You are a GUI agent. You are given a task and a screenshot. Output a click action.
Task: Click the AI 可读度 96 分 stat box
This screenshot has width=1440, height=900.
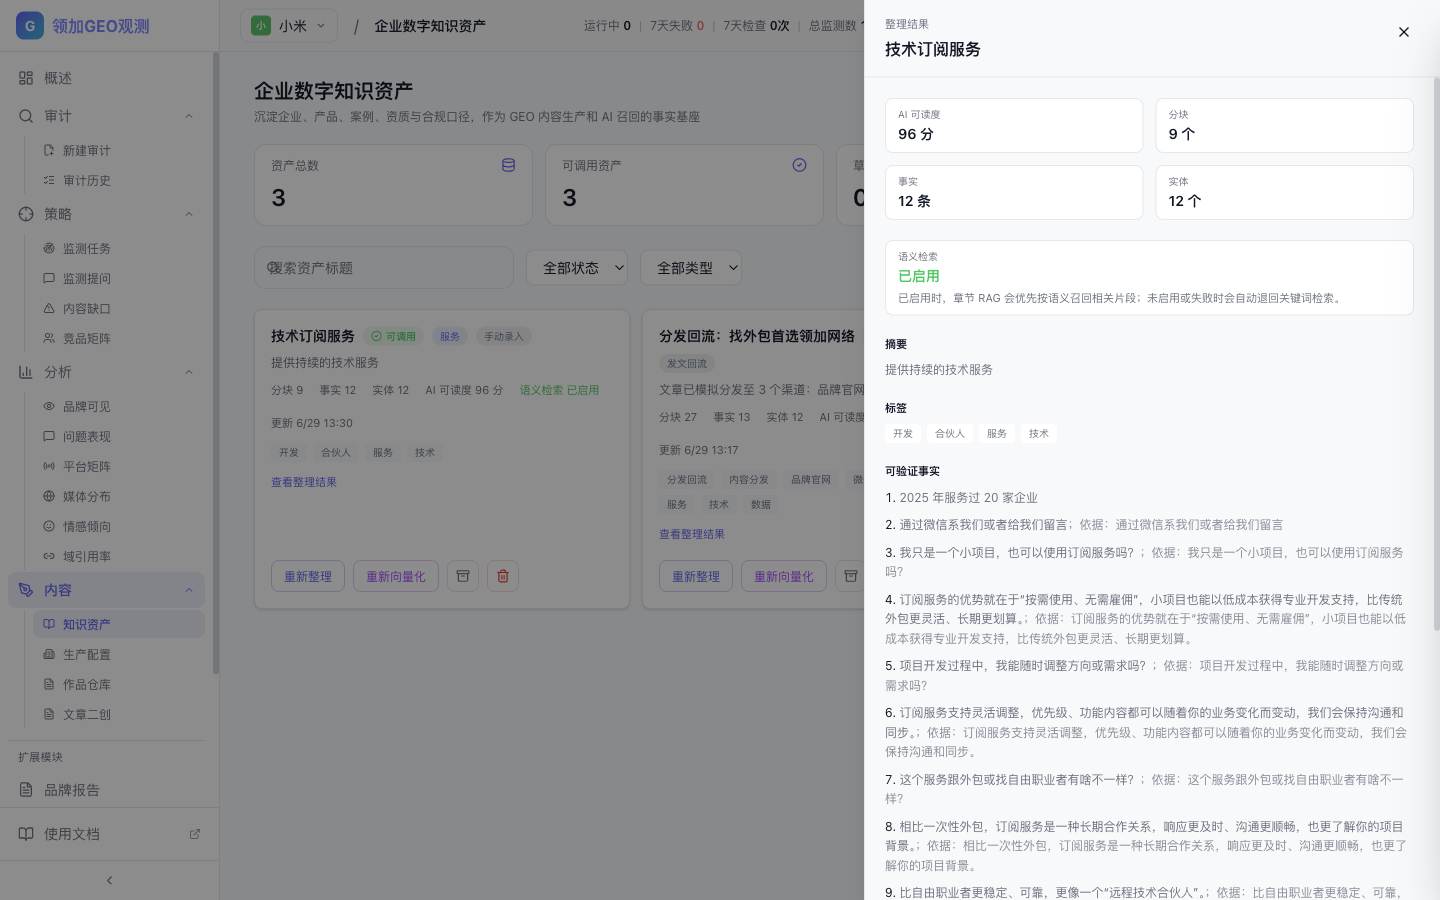[1014, 125]
